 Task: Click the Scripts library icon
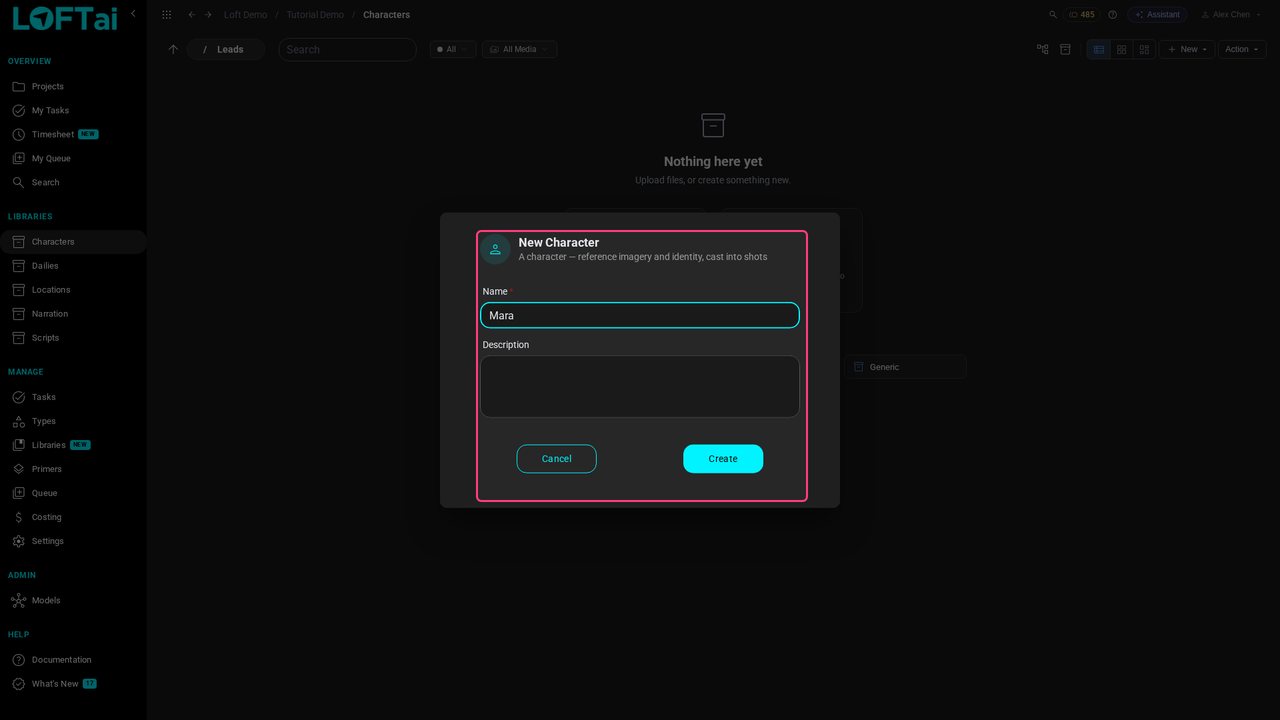click(x=18, y=338)
